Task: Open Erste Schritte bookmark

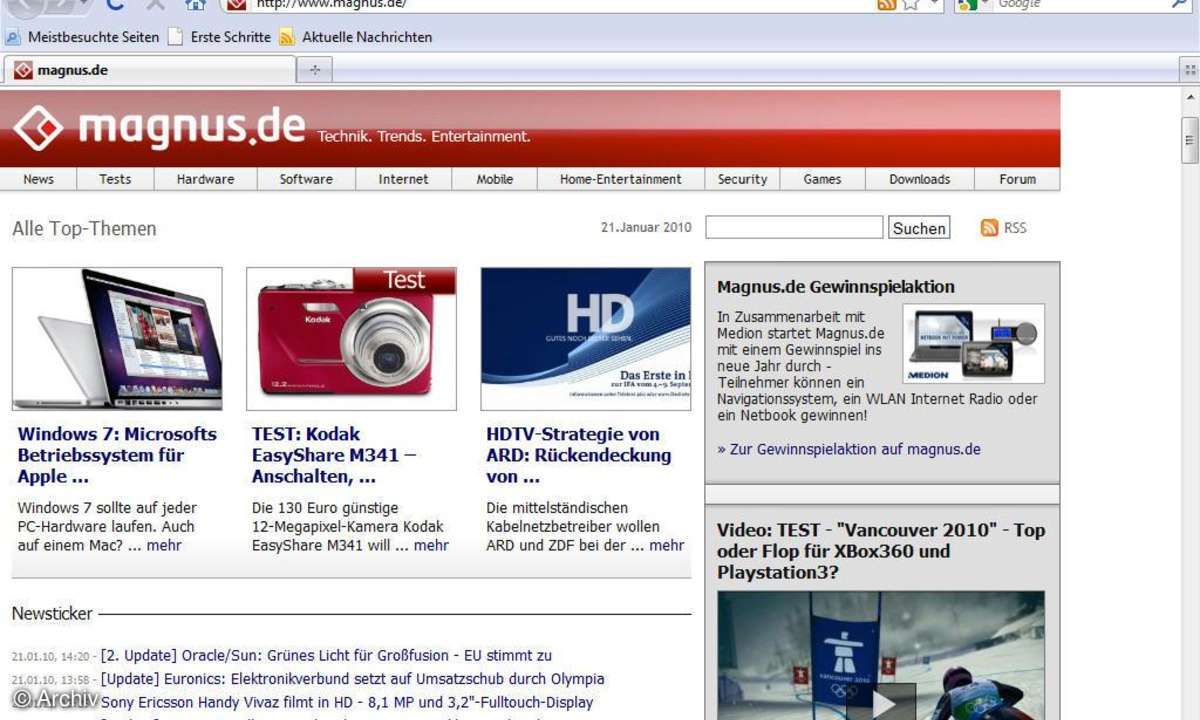Action: pyautogui.click(x=219, y=37)
